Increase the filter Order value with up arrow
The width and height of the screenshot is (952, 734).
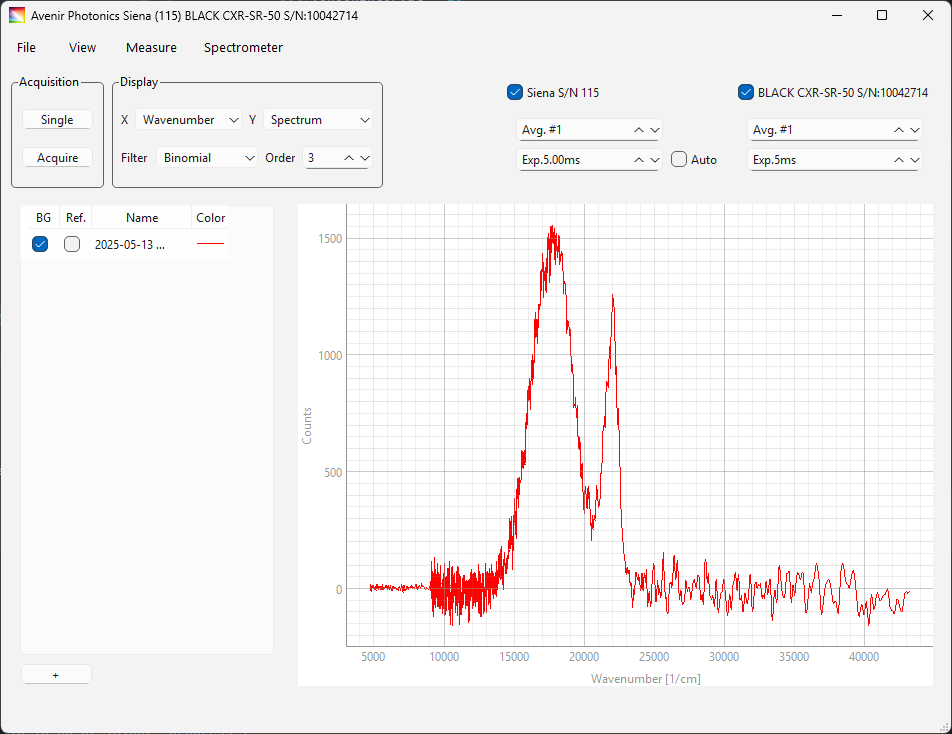349,158
